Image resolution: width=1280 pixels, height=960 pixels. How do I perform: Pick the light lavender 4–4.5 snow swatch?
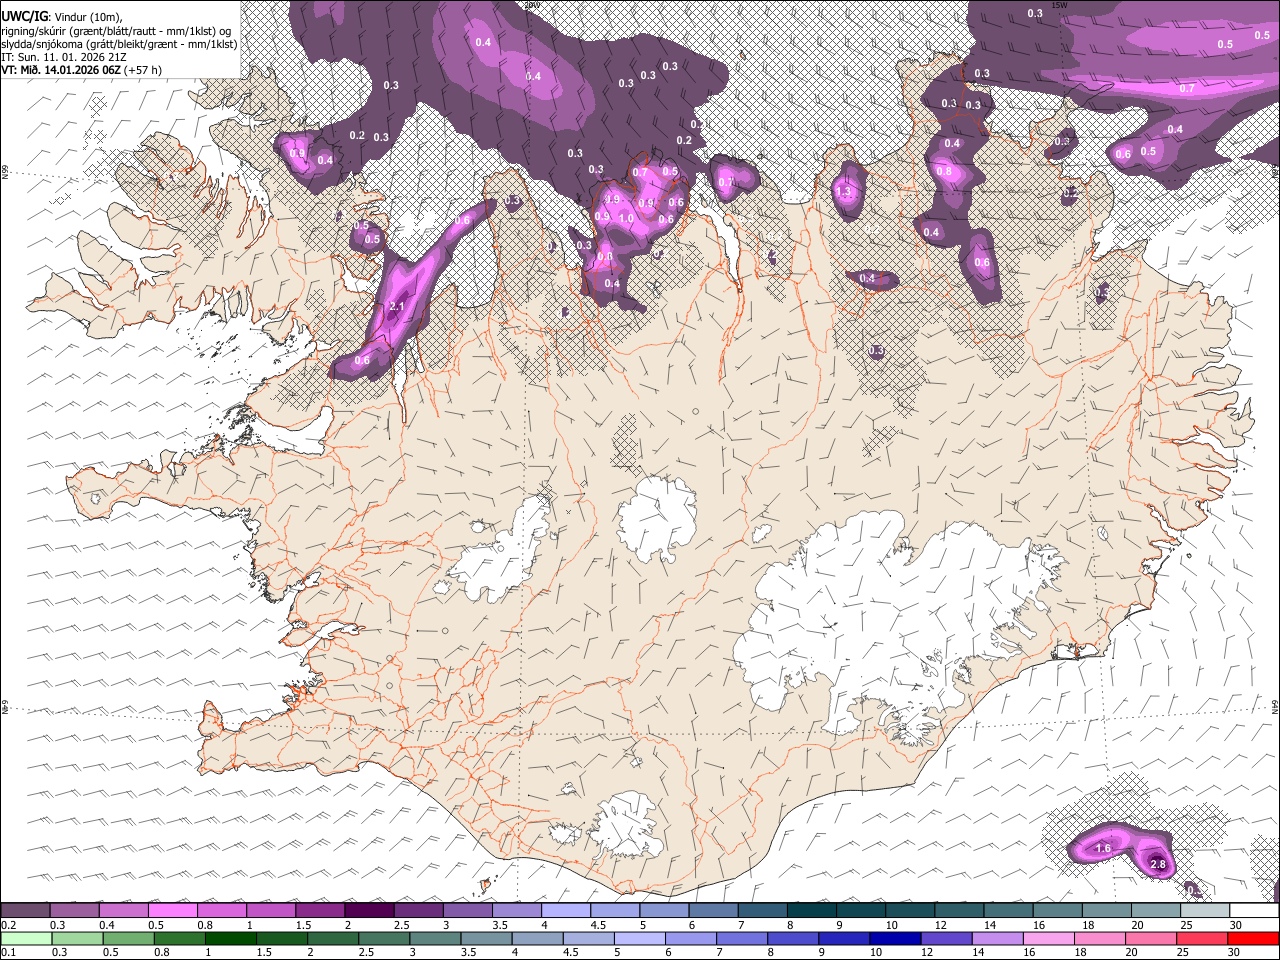pyautogui.click(x=566, y=911)
